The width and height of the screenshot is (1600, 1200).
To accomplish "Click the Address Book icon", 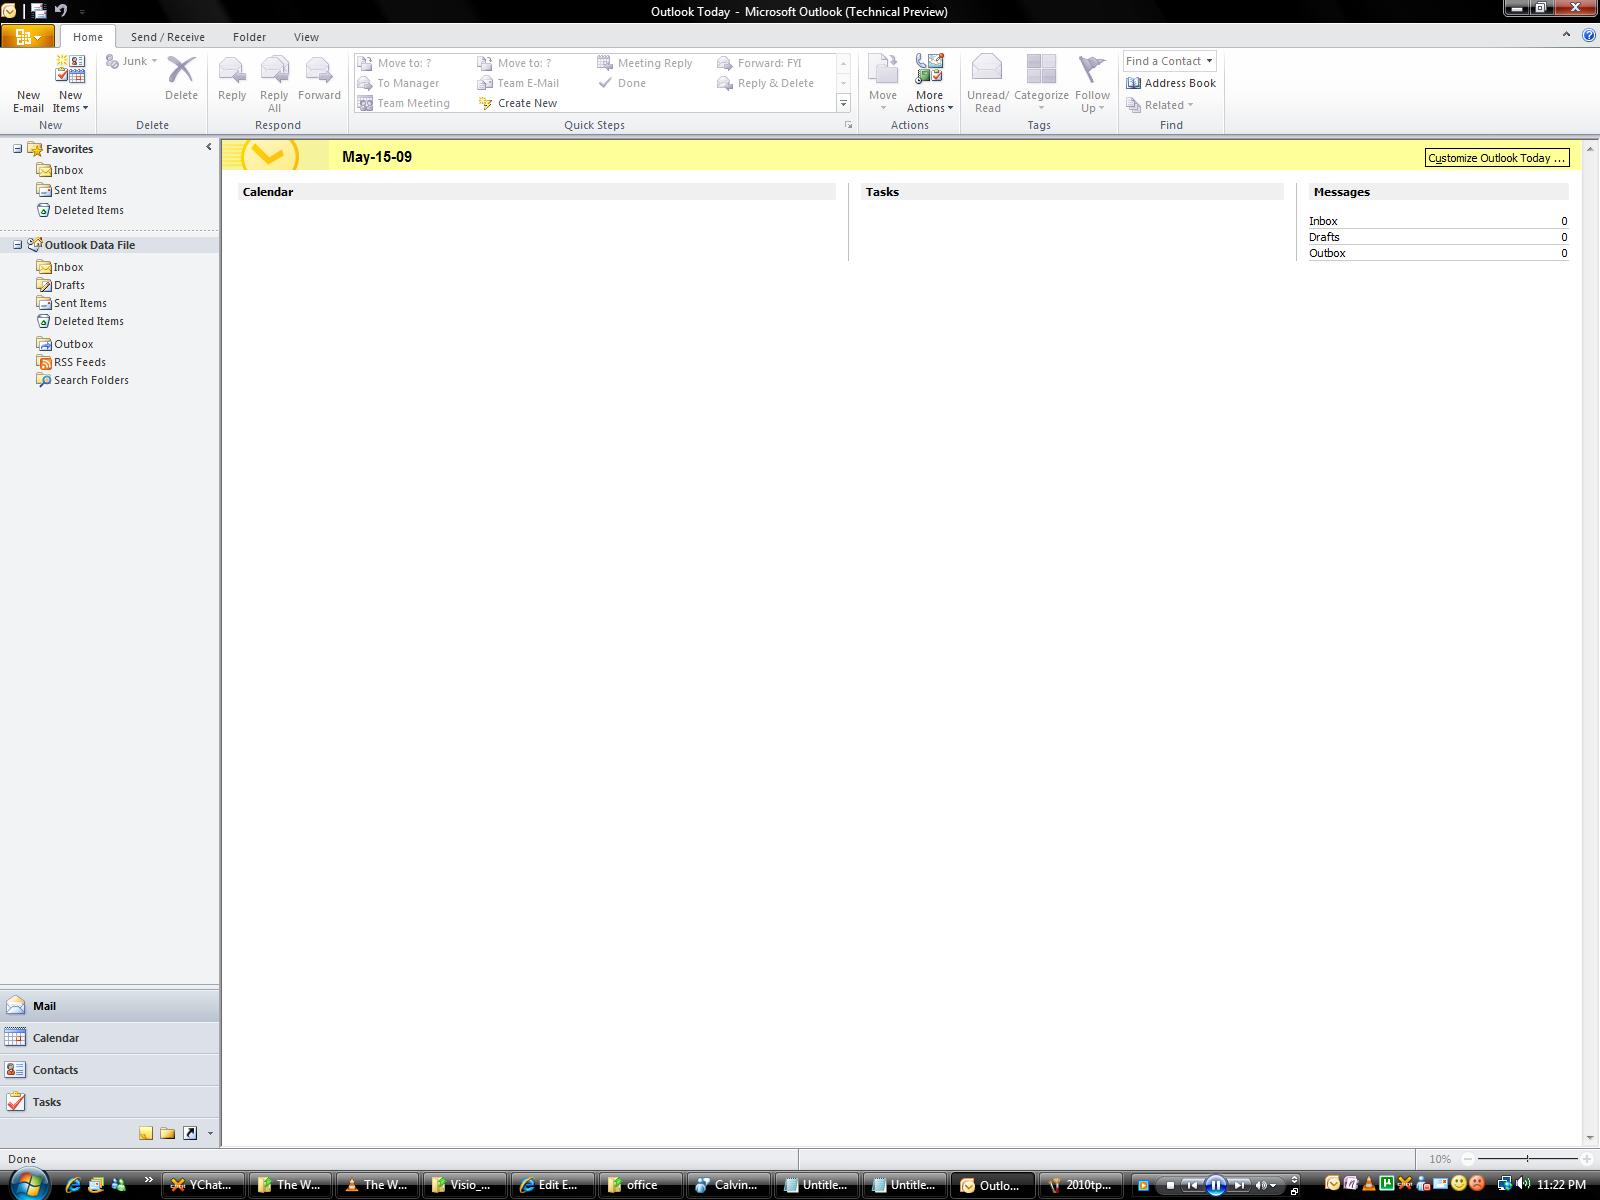I will 1133,83.
